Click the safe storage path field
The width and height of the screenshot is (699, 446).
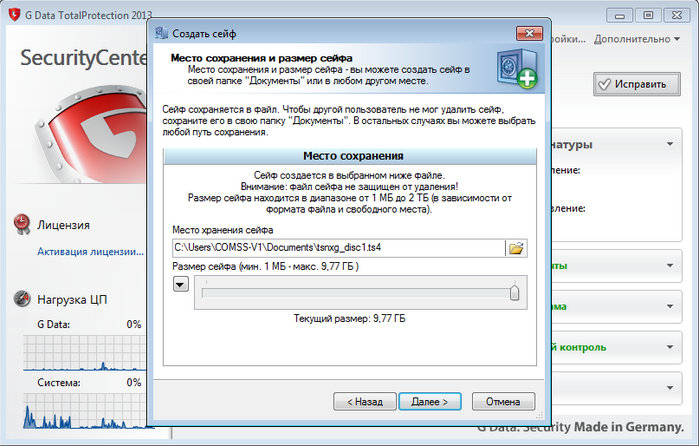(338, 248)
